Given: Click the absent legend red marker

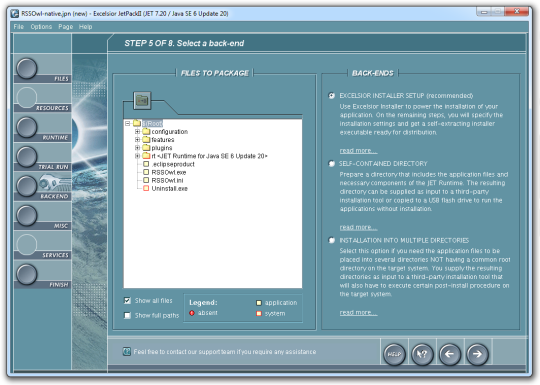Looking at the screenshot, I should pyautogui.click(x=192, y=313).
